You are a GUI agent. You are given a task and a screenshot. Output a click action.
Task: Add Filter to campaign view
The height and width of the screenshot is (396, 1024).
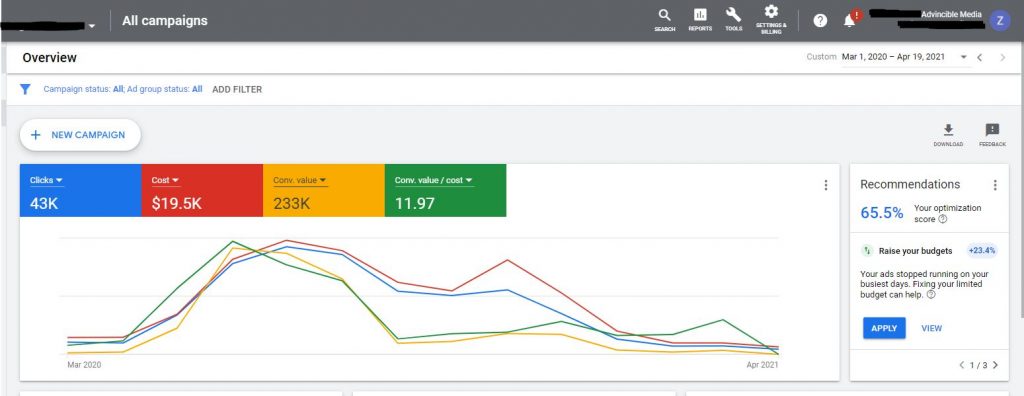(x=237, y=90)
